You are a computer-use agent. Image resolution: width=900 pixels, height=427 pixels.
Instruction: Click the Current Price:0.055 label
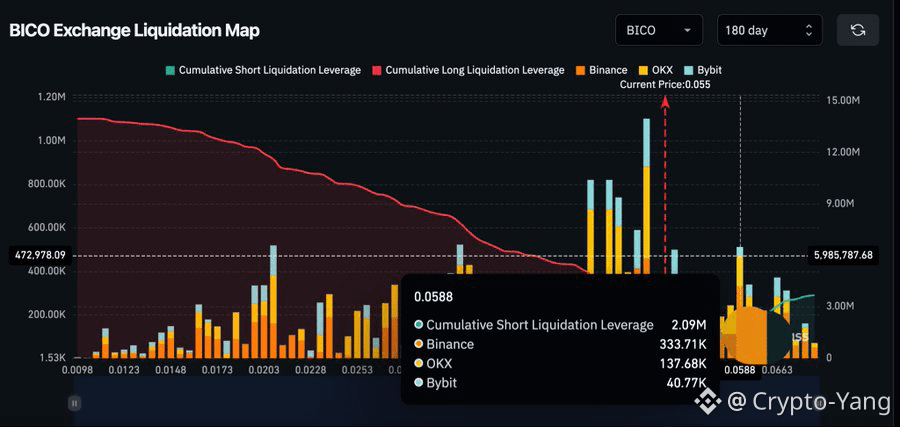click(x=666, y=84)
